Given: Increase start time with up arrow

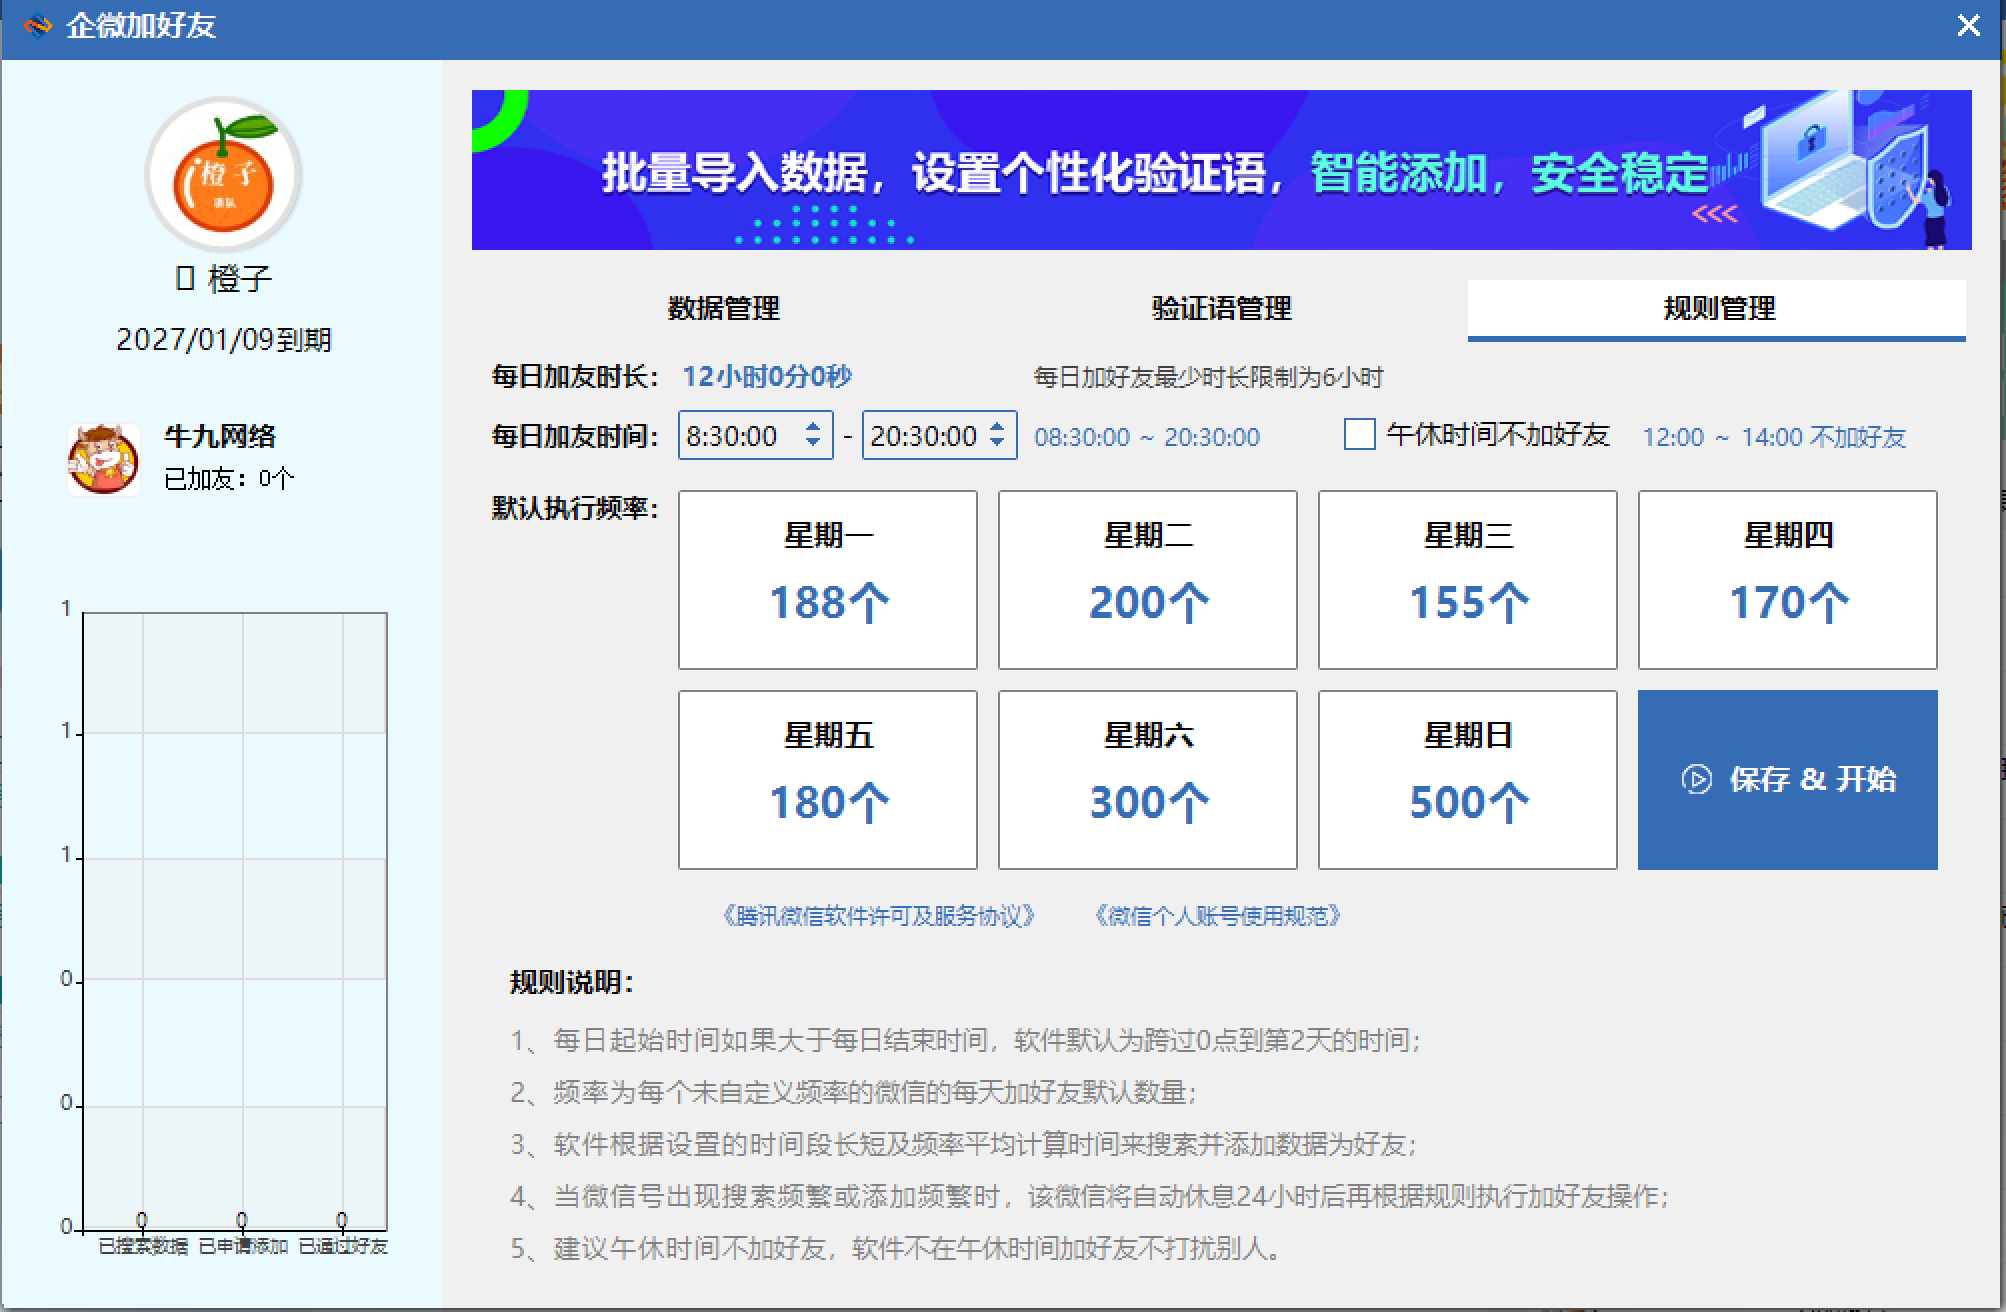Looking at the screenshot, I should [x=813, y=427].
